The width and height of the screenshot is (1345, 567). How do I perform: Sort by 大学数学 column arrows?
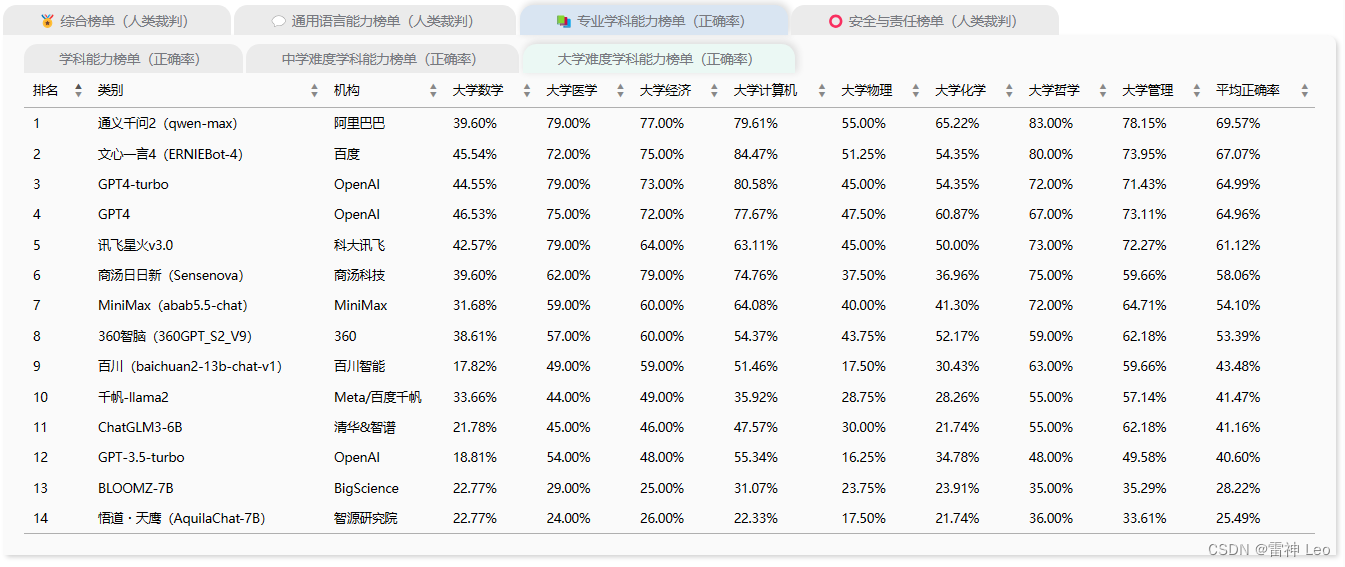[x=527, y=91]
